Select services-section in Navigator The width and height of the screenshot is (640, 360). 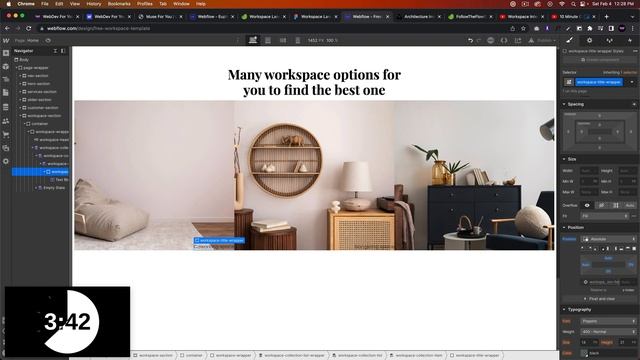click(42, 92)
